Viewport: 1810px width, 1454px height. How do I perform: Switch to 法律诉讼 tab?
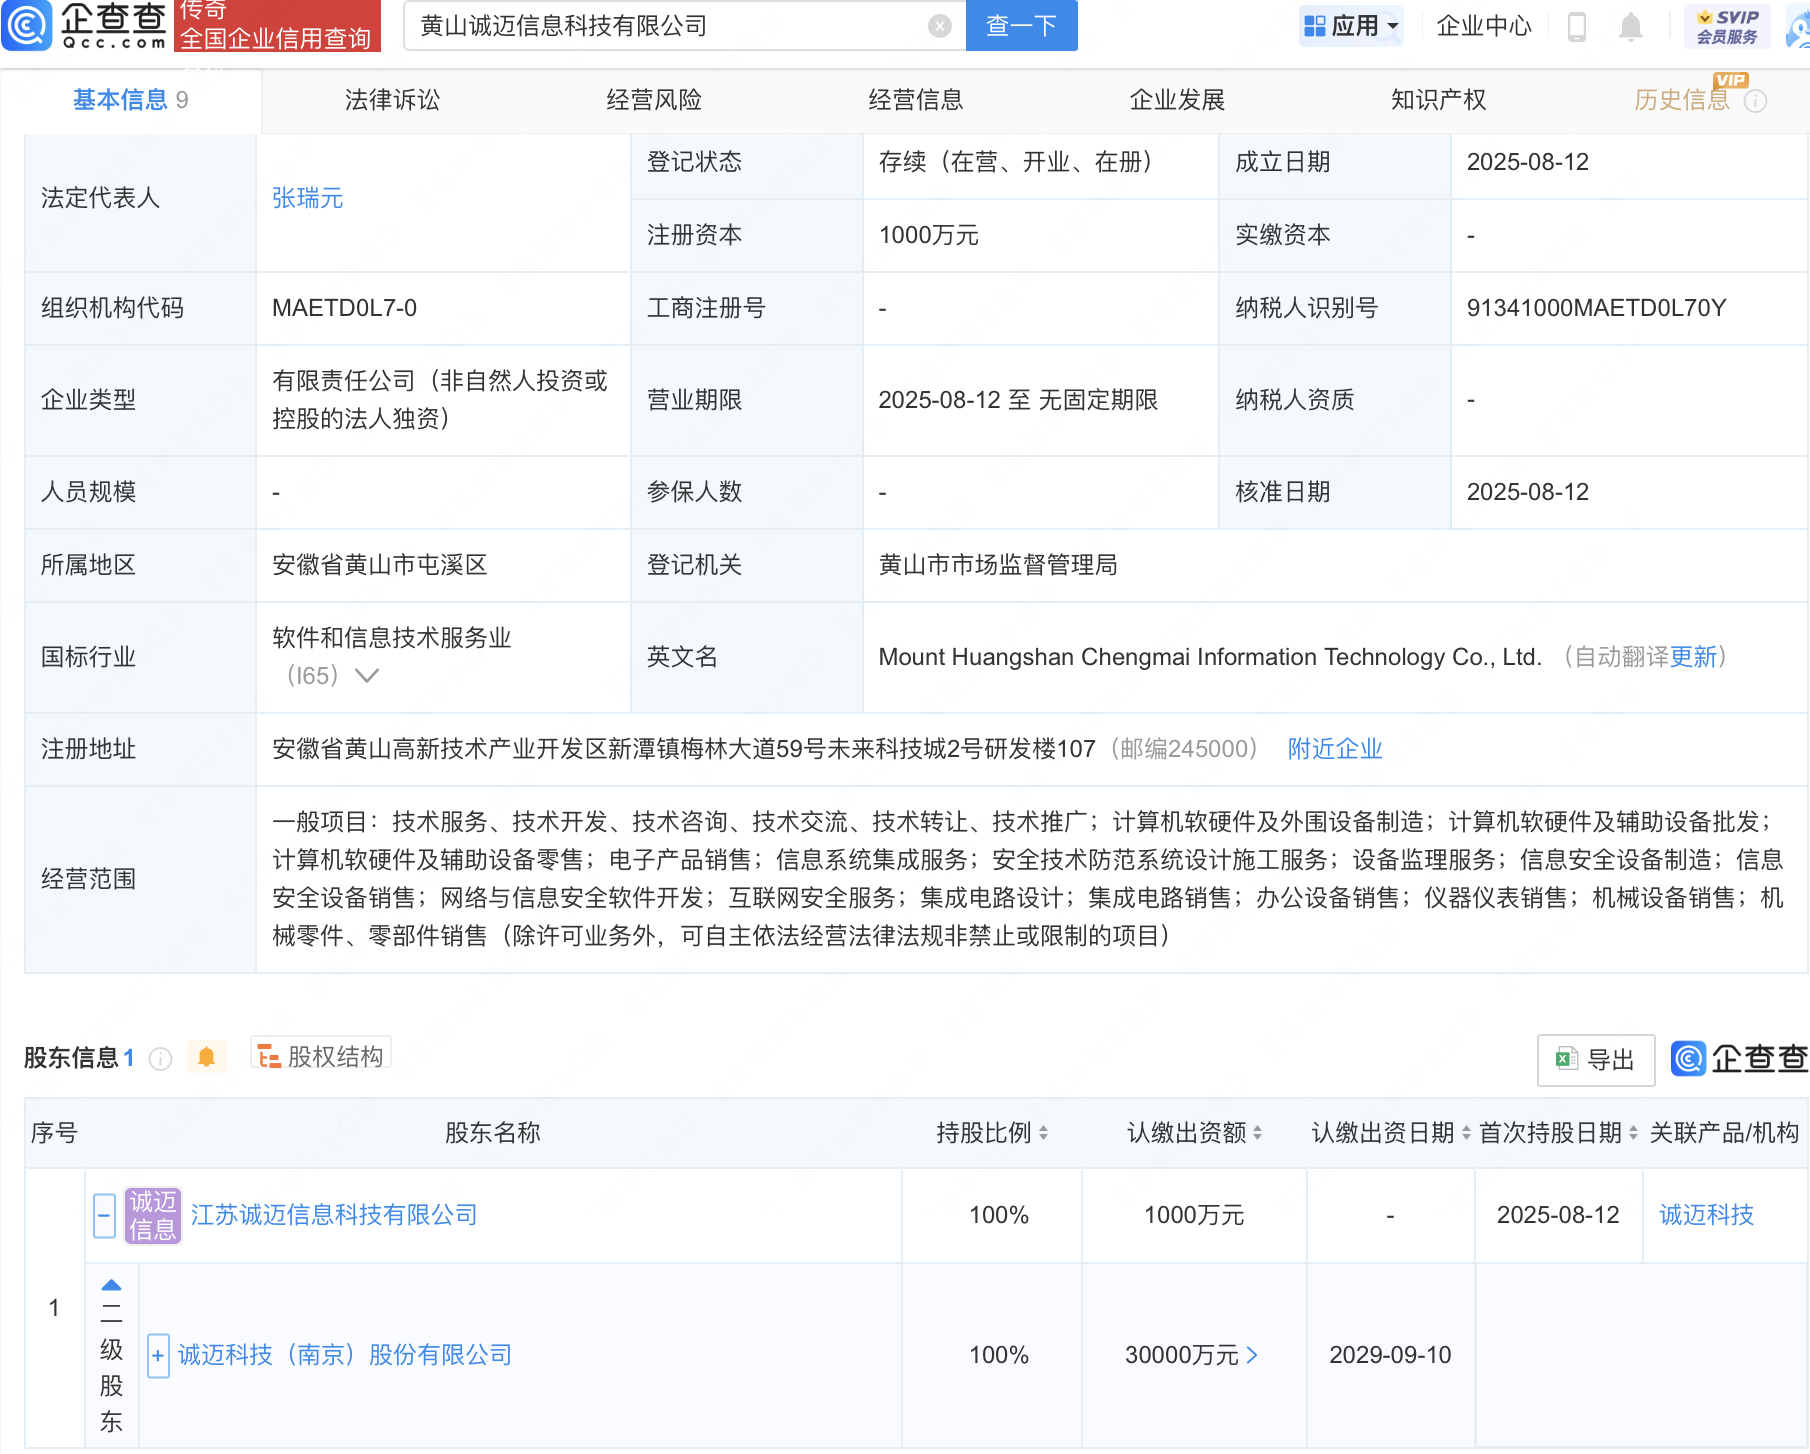tap(392, 100)
